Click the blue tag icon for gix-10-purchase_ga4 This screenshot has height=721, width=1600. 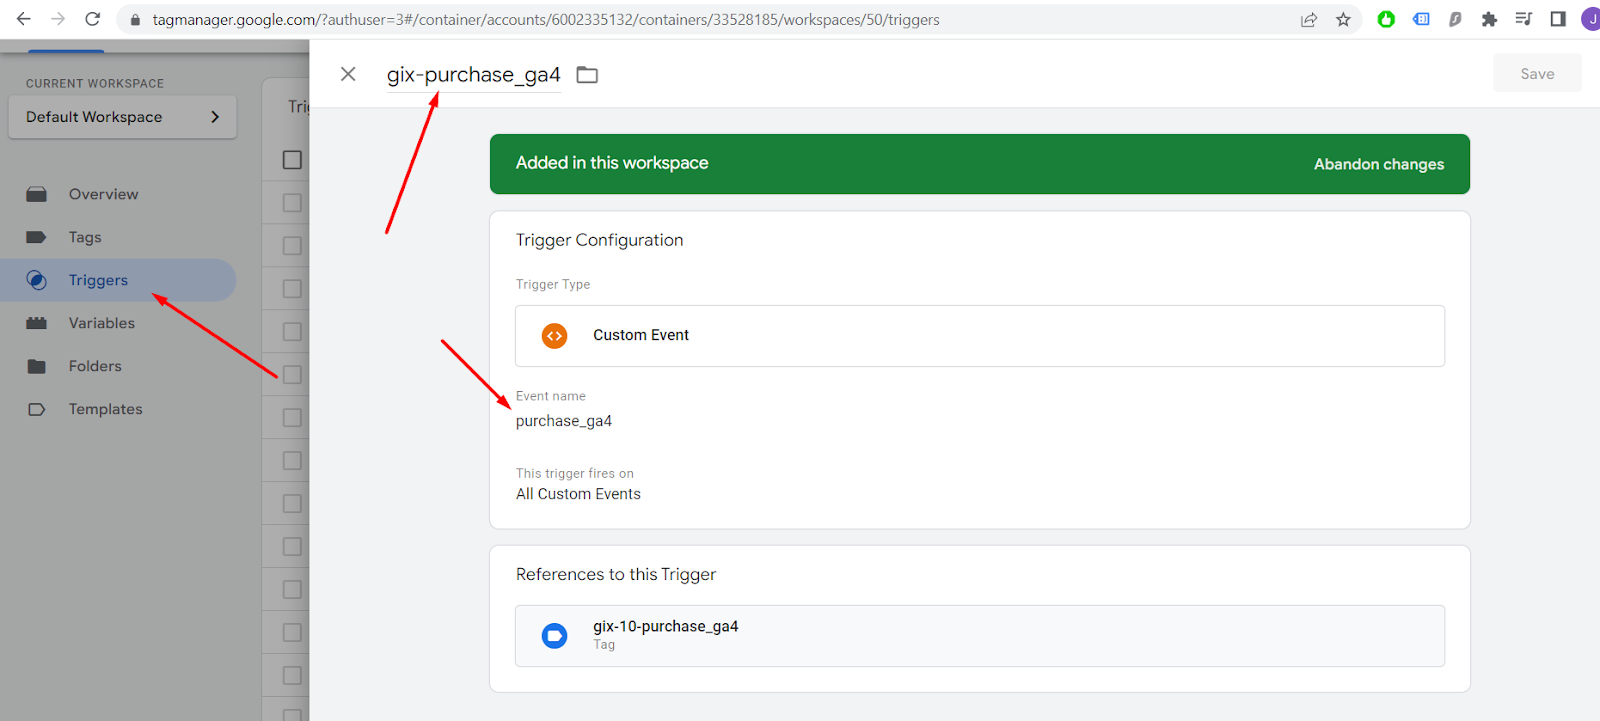click(554, 635)
